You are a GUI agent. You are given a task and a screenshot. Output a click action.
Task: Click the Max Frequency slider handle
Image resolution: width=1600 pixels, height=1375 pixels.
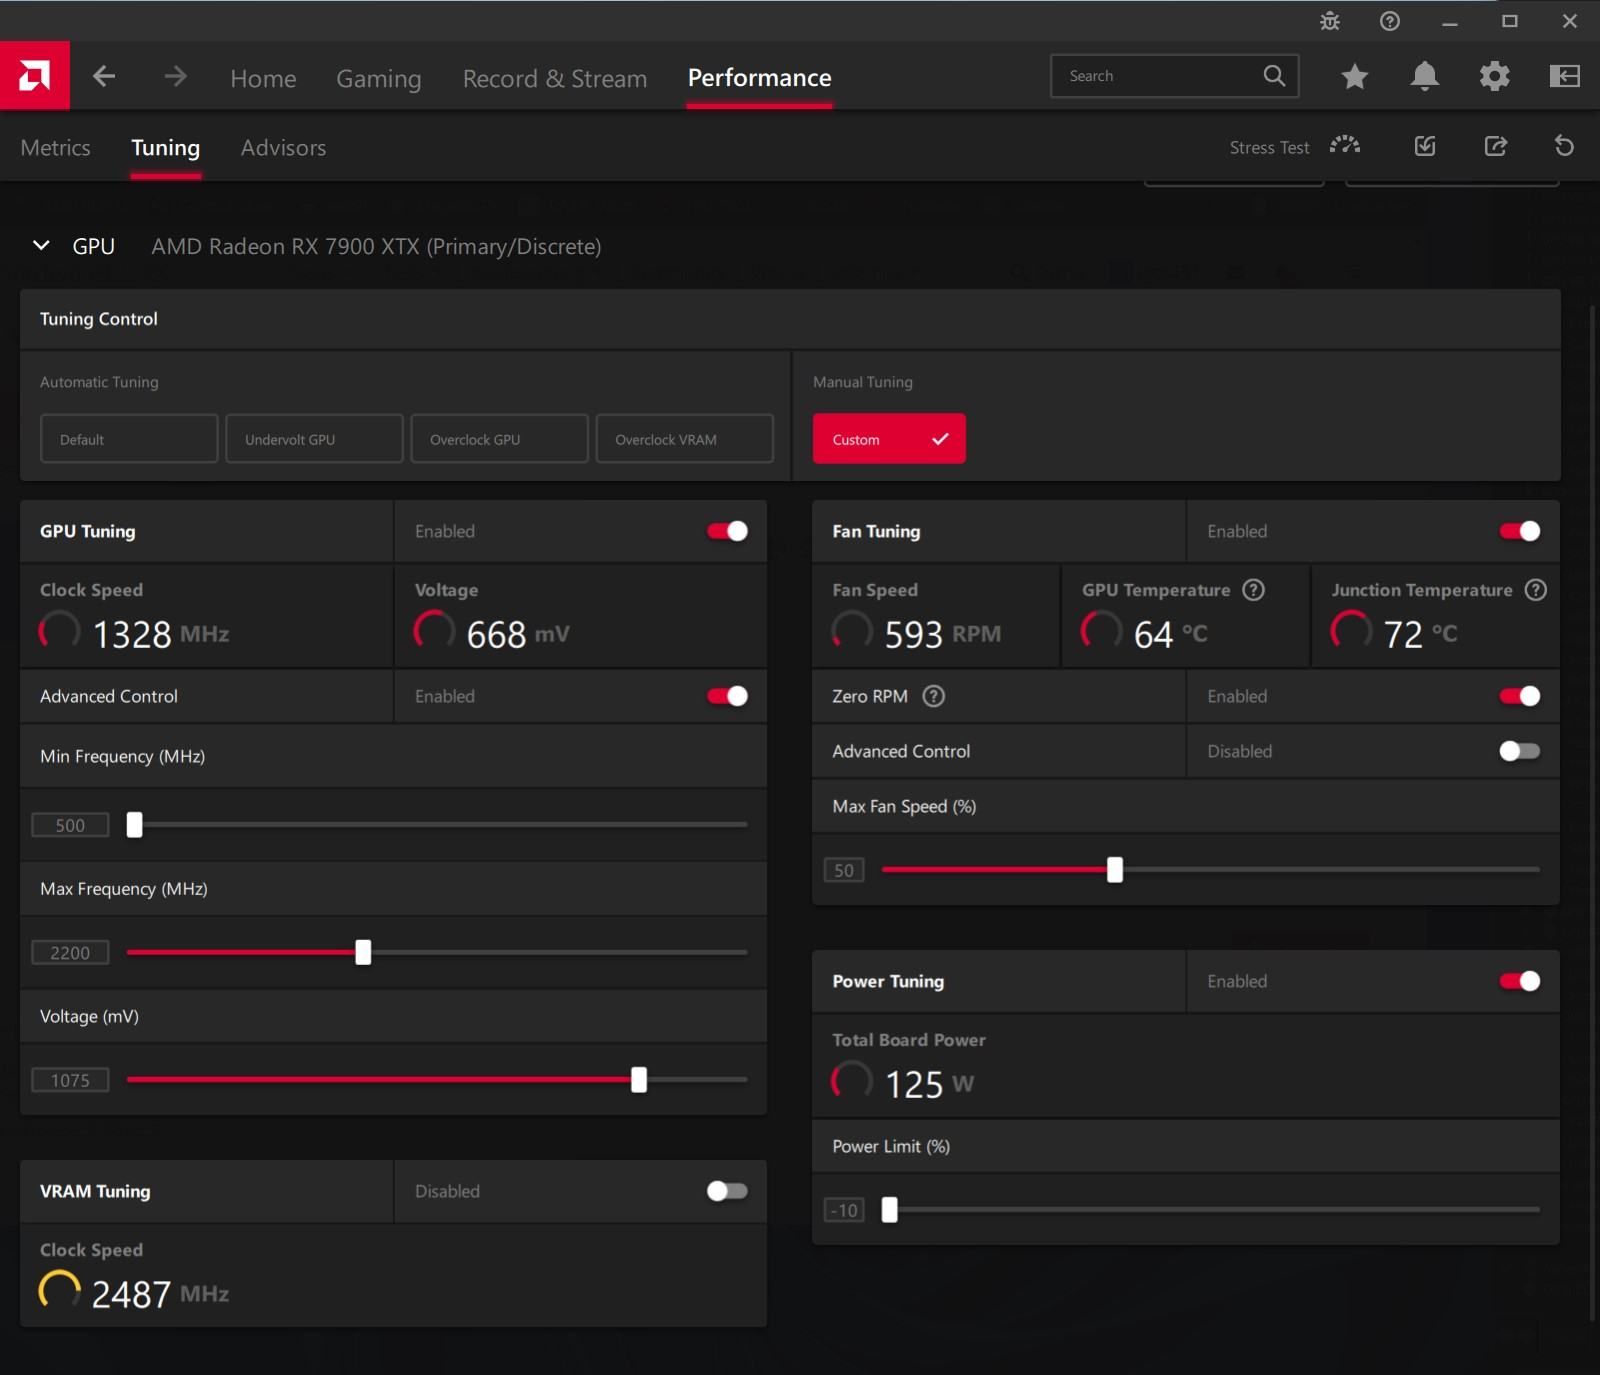[363, 952]
